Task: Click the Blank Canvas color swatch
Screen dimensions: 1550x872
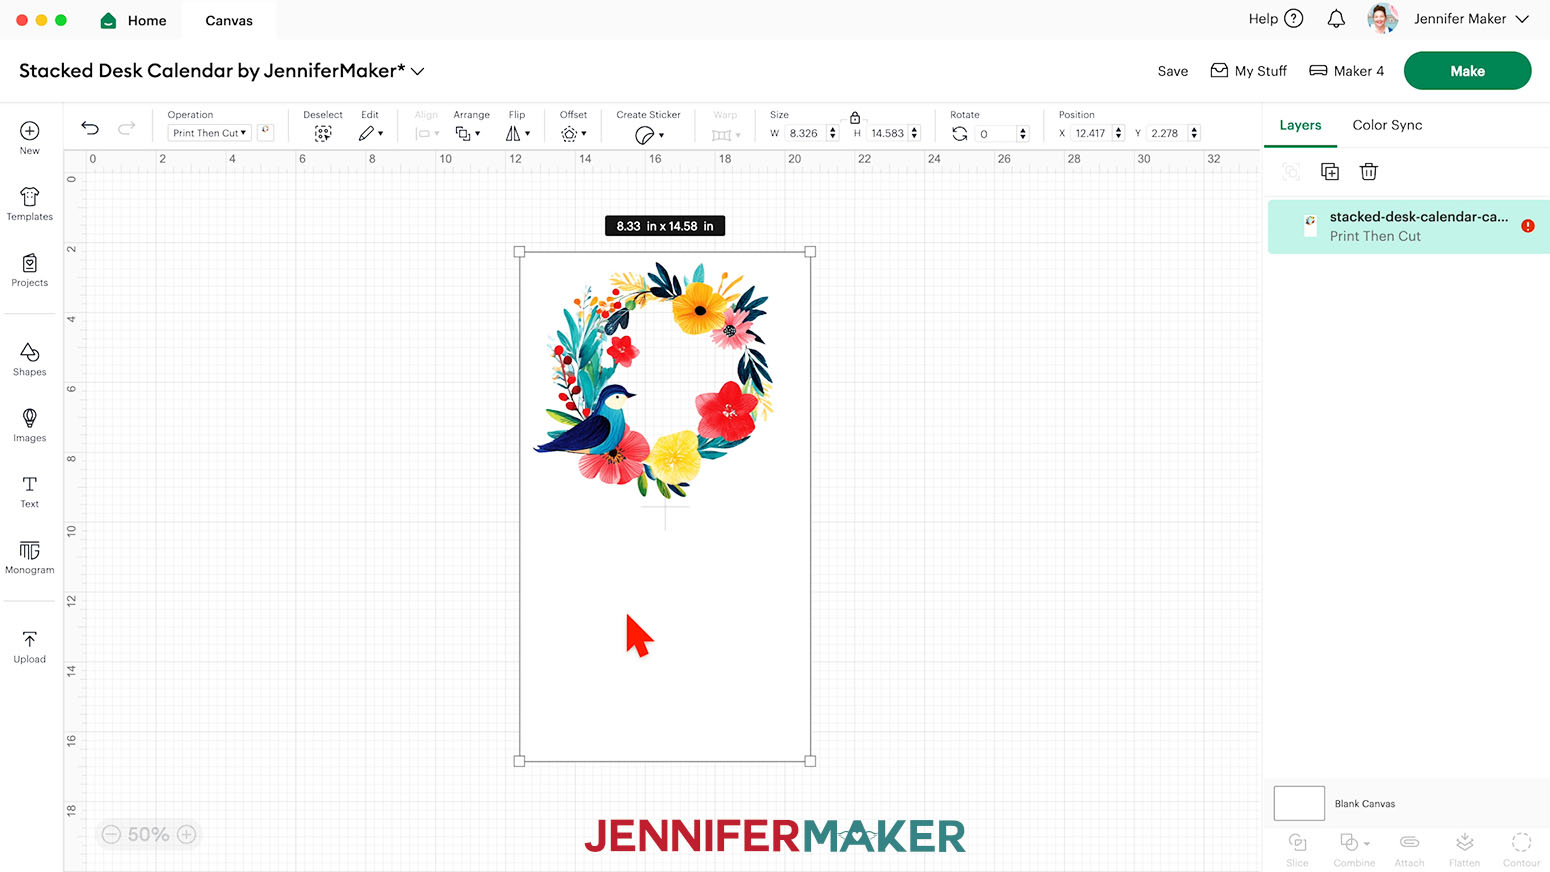Action: pyautogui.click(x=1299, y=803)
